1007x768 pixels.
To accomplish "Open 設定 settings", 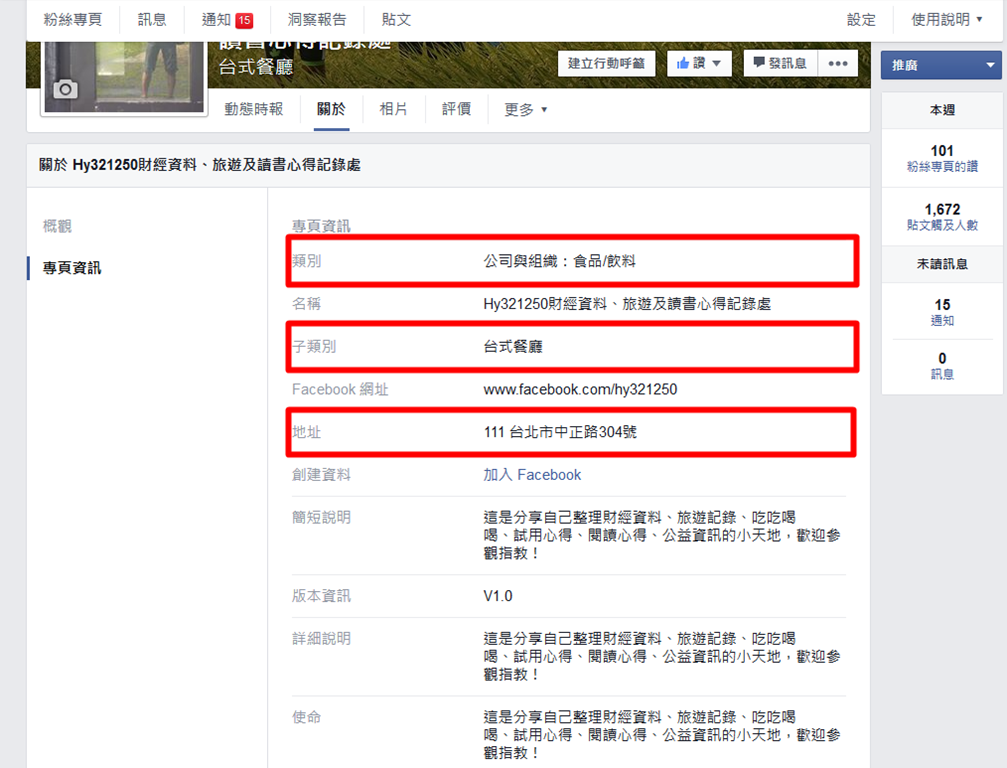I will coord(861,20).
